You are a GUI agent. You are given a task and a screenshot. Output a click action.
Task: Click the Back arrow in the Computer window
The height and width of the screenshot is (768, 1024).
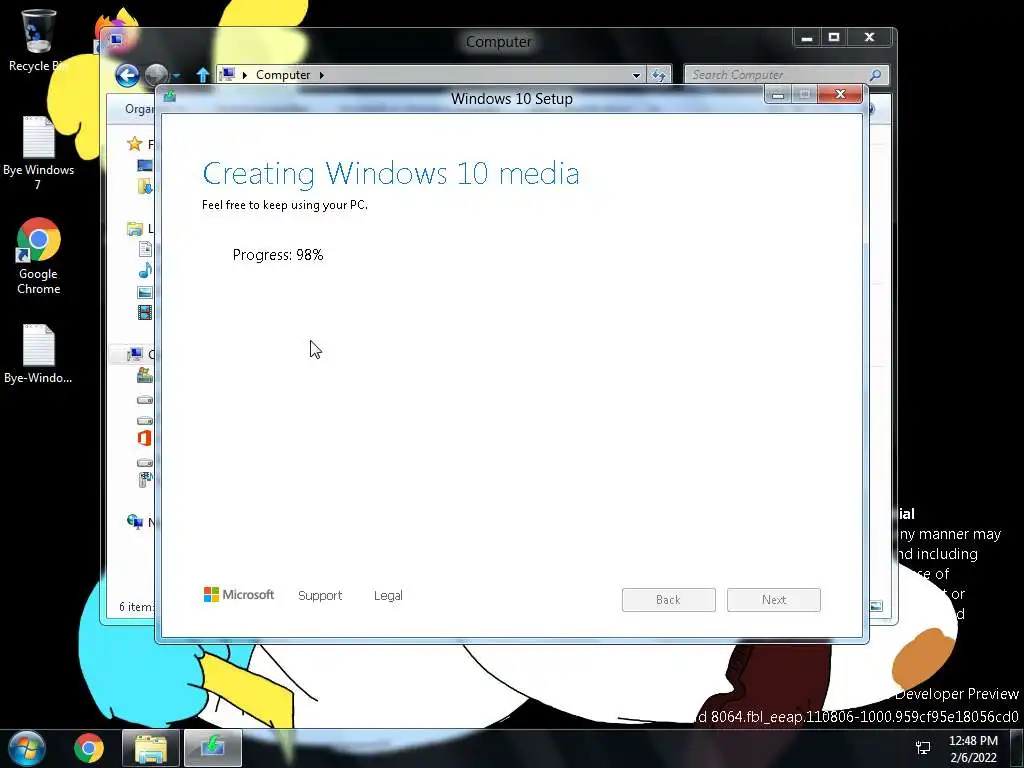[127, 76]
